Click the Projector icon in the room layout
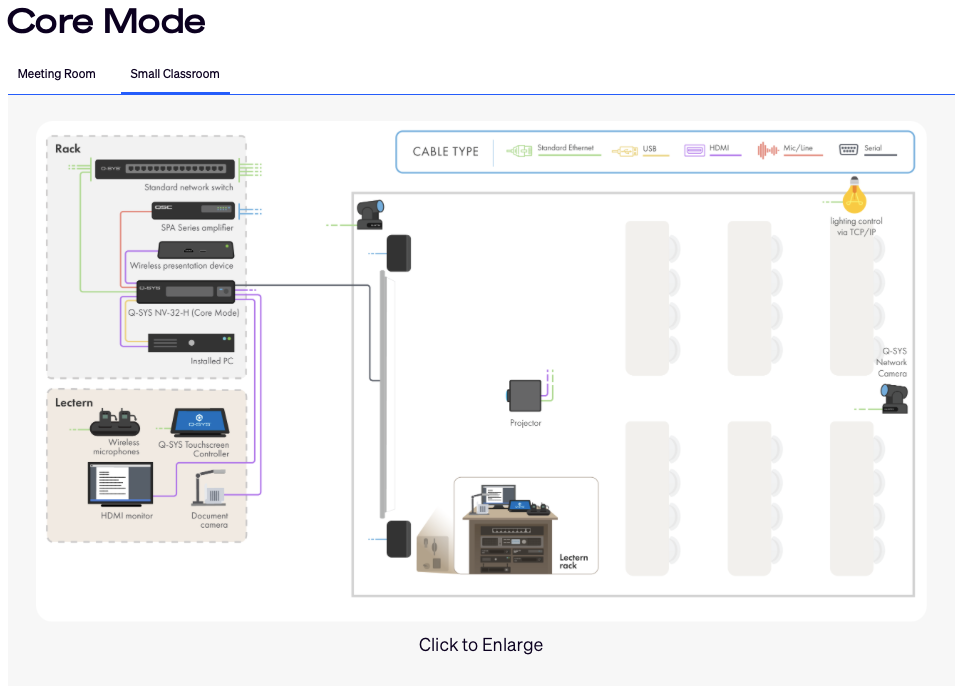Viewport: 967px width, 700px height. coord(525,396)
